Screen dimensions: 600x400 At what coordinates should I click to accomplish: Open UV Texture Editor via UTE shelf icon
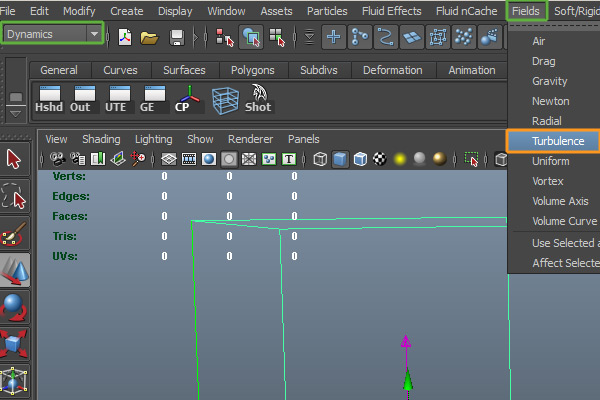[x=119, y=99]
